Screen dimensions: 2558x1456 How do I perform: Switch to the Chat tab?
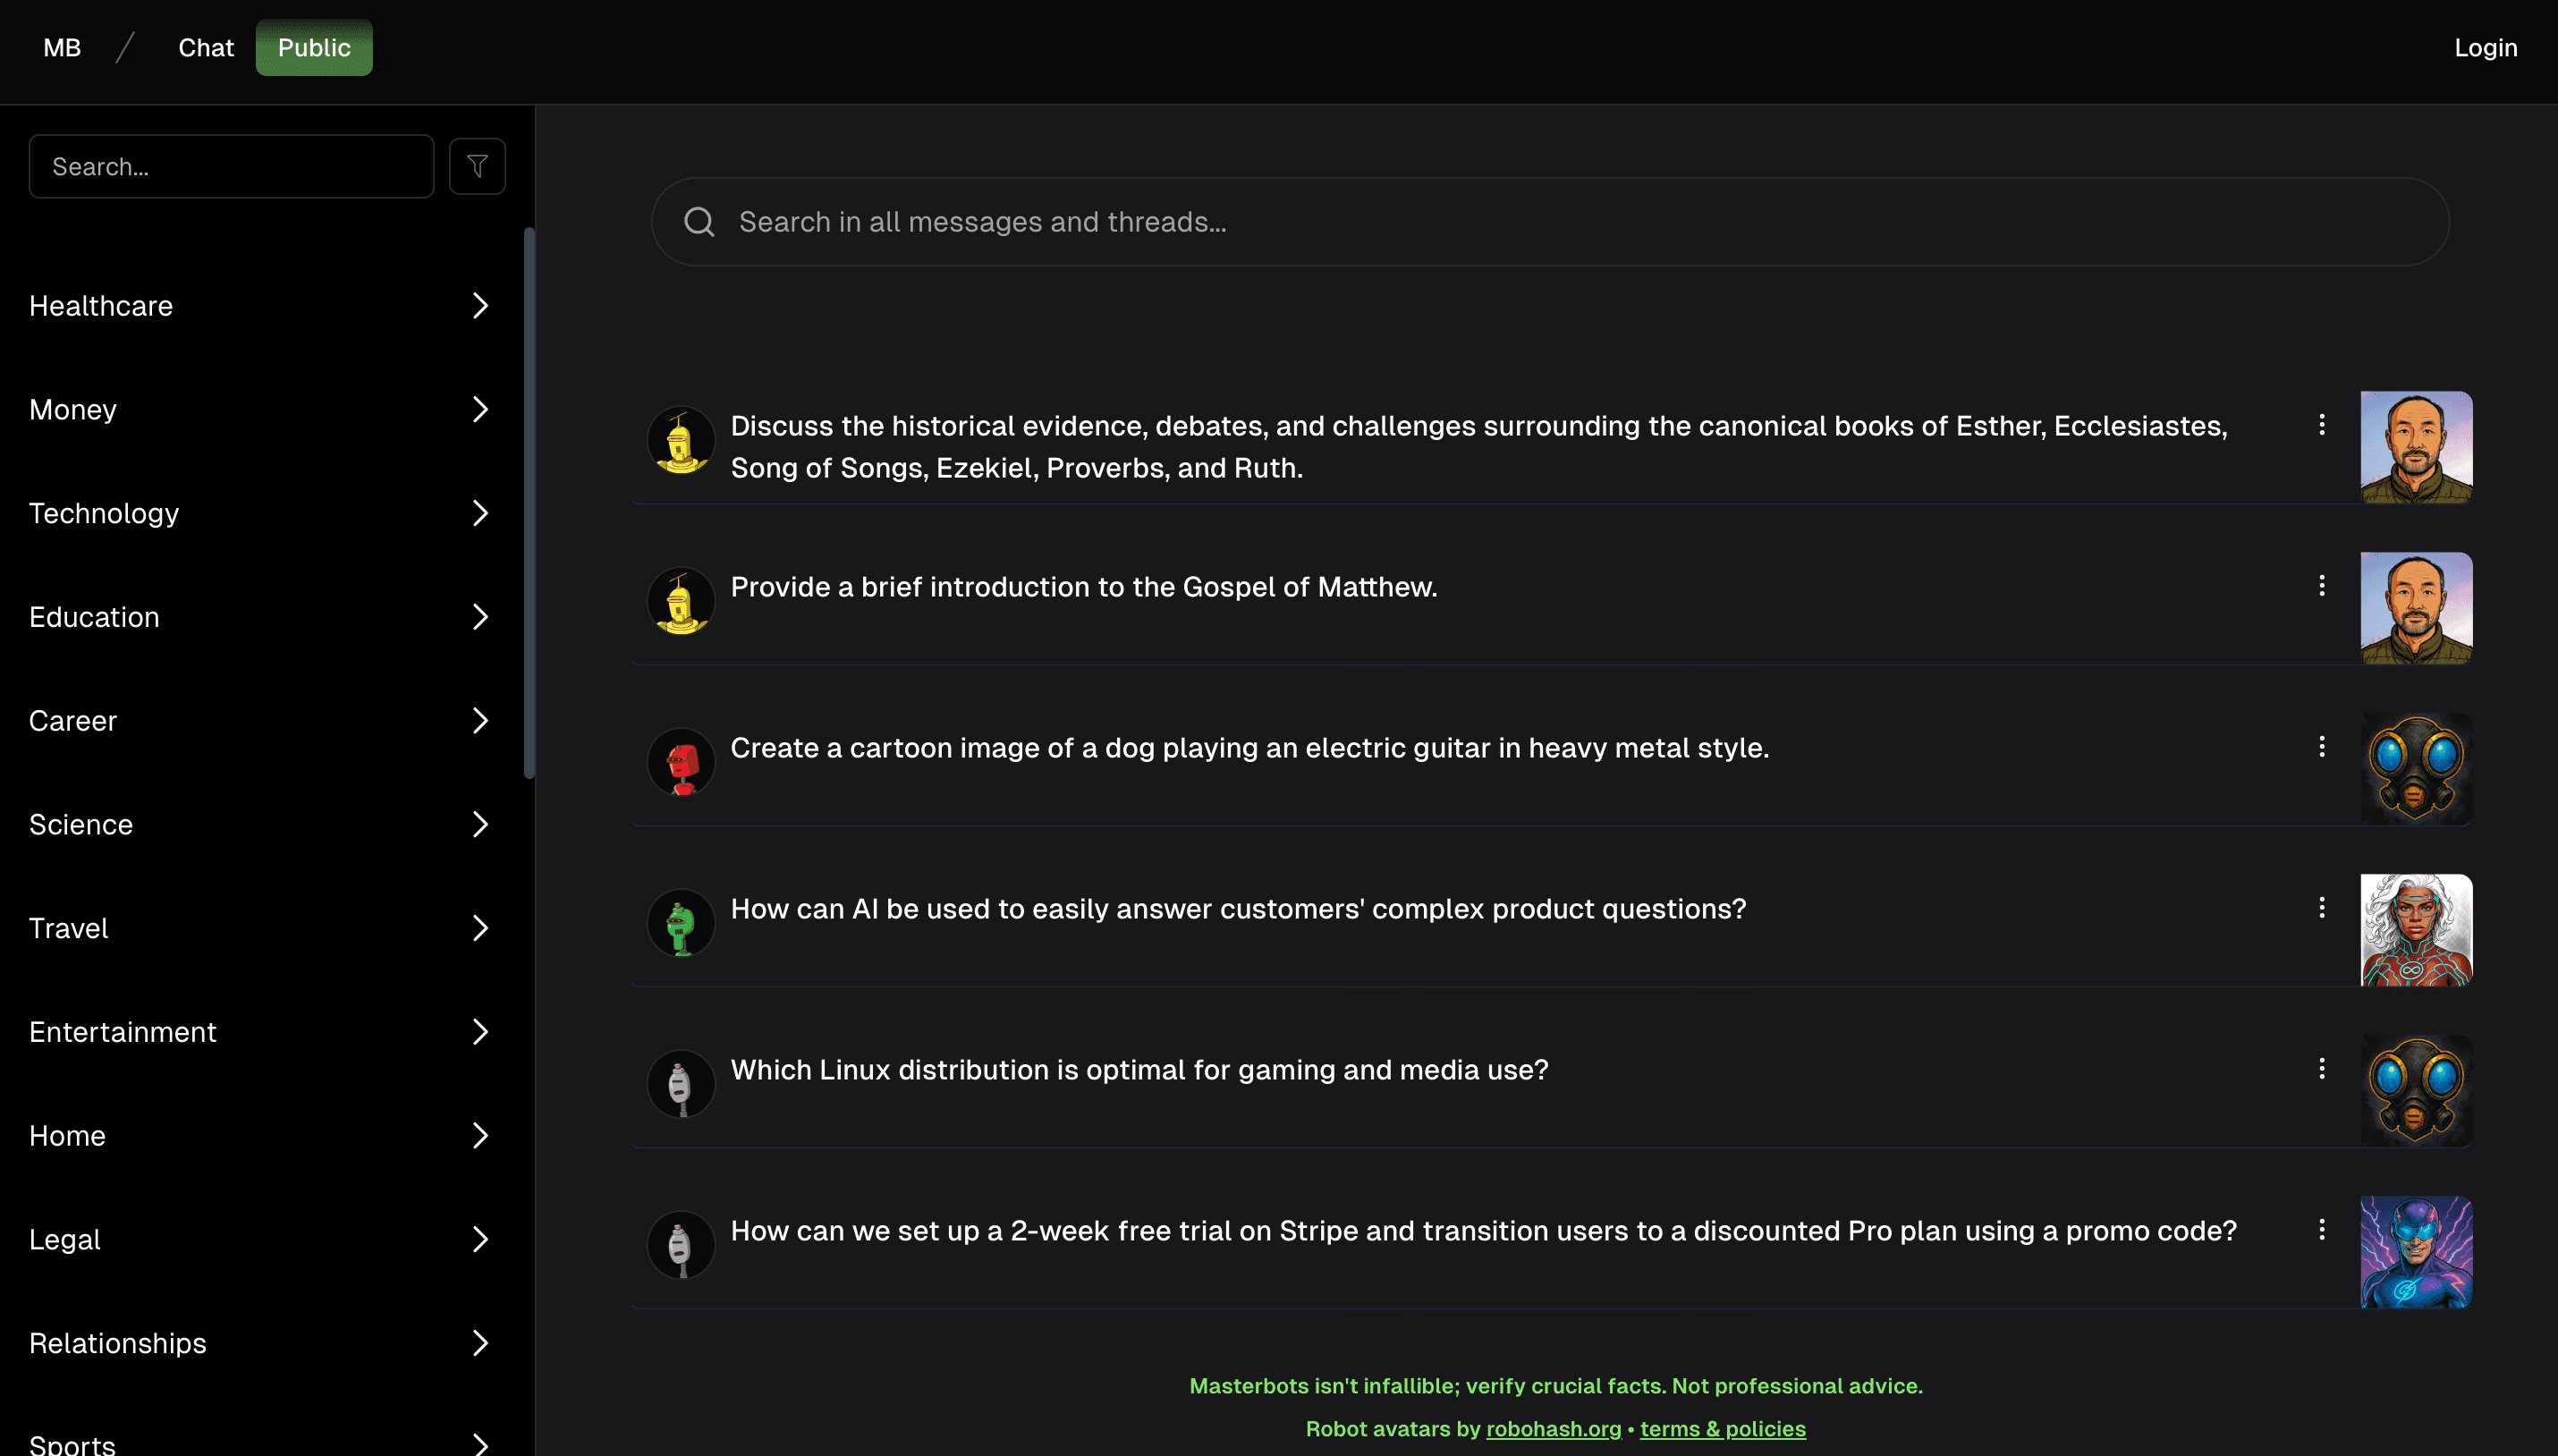206,48
